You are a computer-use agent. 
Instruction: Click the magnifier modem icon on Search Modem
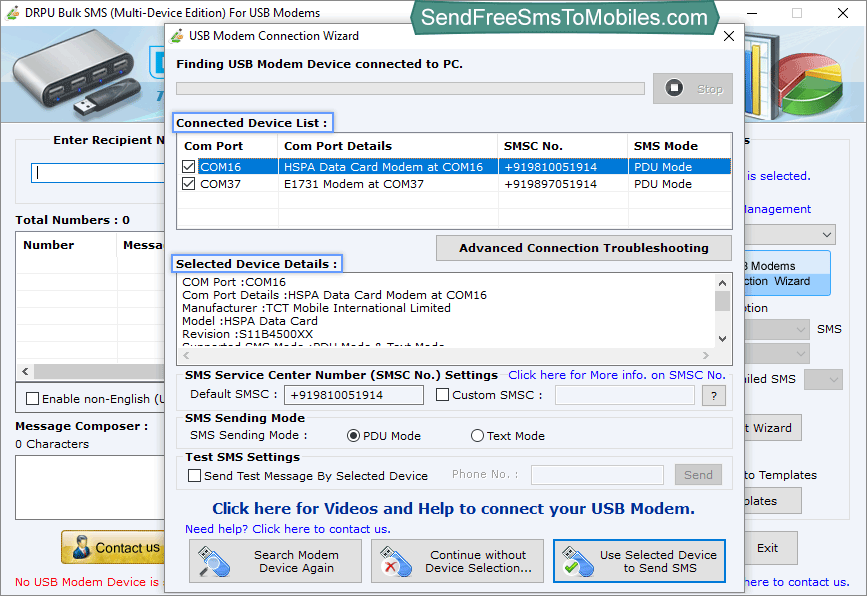pyautogui.click(x=213, y=562)
